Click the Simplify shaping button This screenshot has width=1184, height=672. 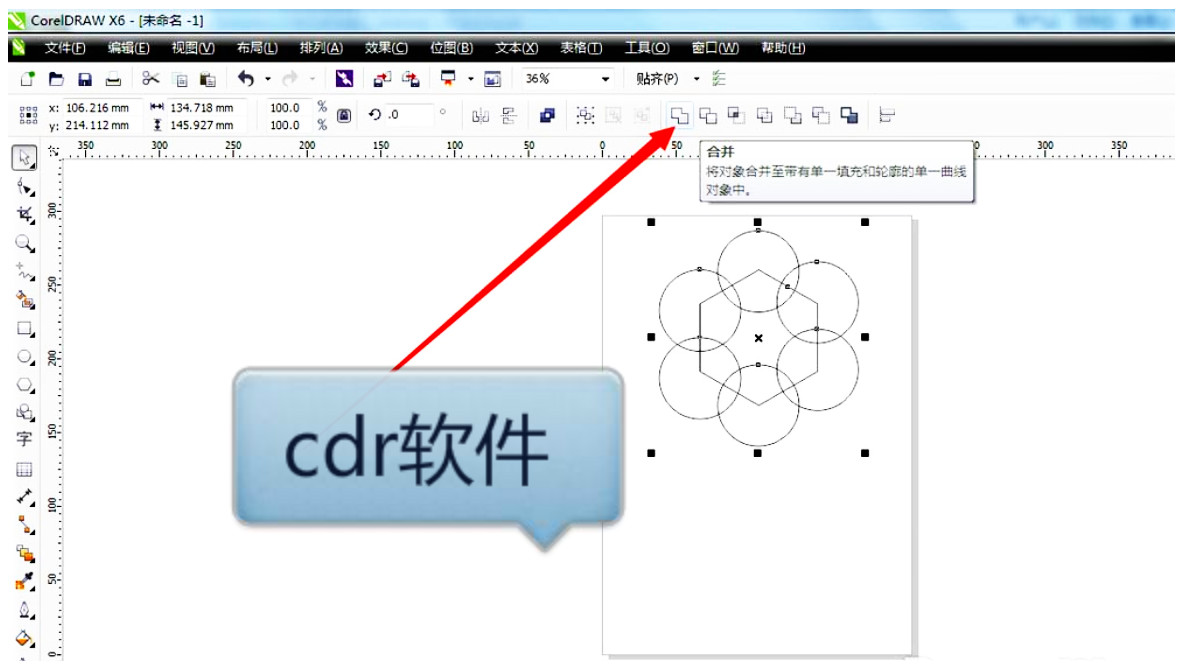(x=764, y=116)
